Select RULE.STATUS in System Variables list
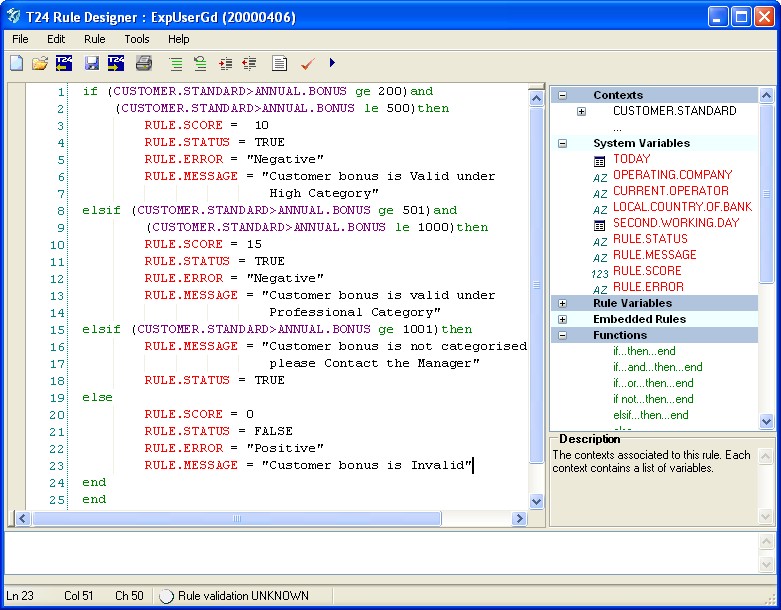This screenshot has height=610, width=781. pyautogui.click(x=650, y=239)
